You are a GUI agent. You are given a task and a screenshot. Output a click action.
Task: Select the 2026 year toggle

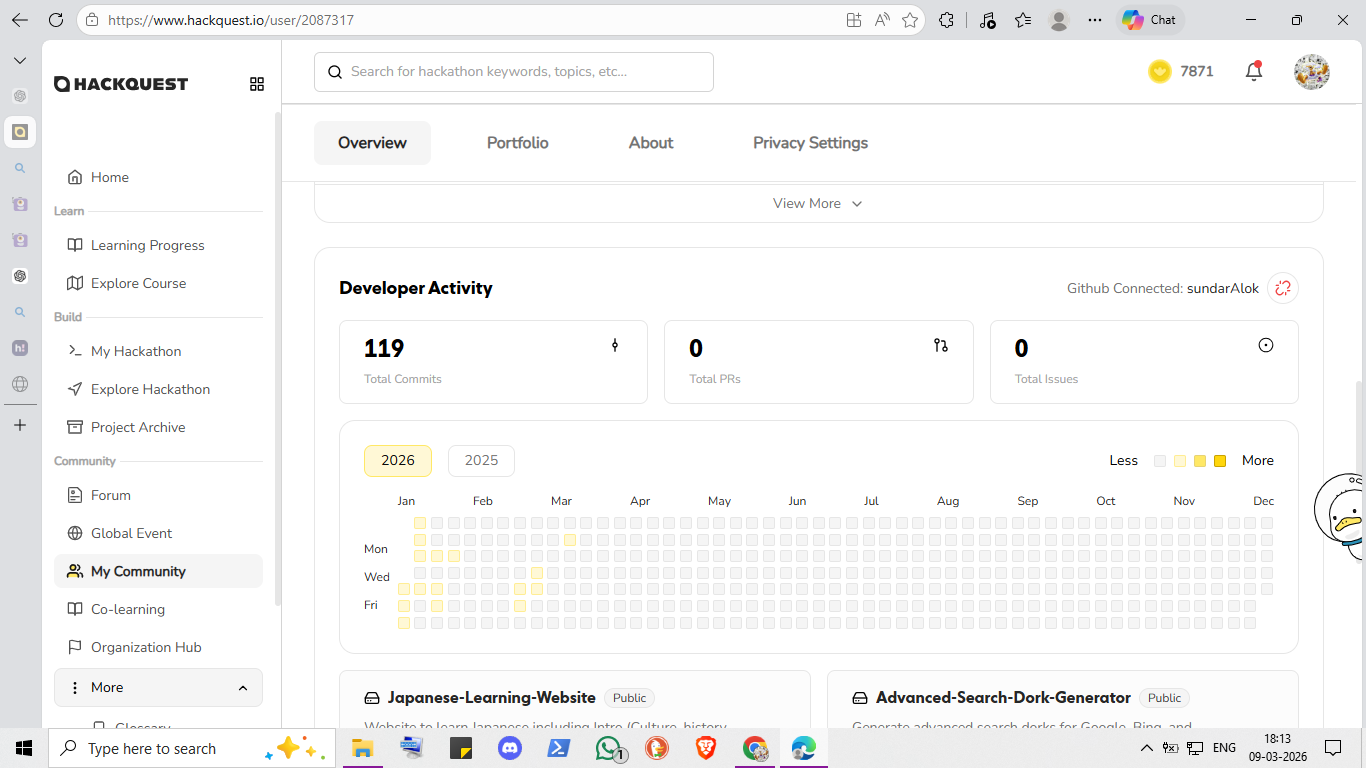click(x=397, y=460)
